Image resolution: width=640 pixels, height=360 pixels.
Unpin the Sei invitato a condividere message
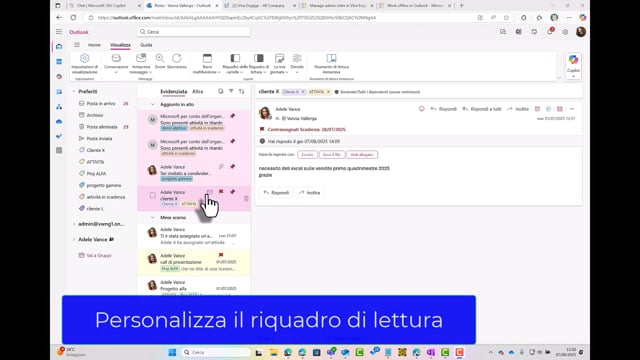(233, 167)
